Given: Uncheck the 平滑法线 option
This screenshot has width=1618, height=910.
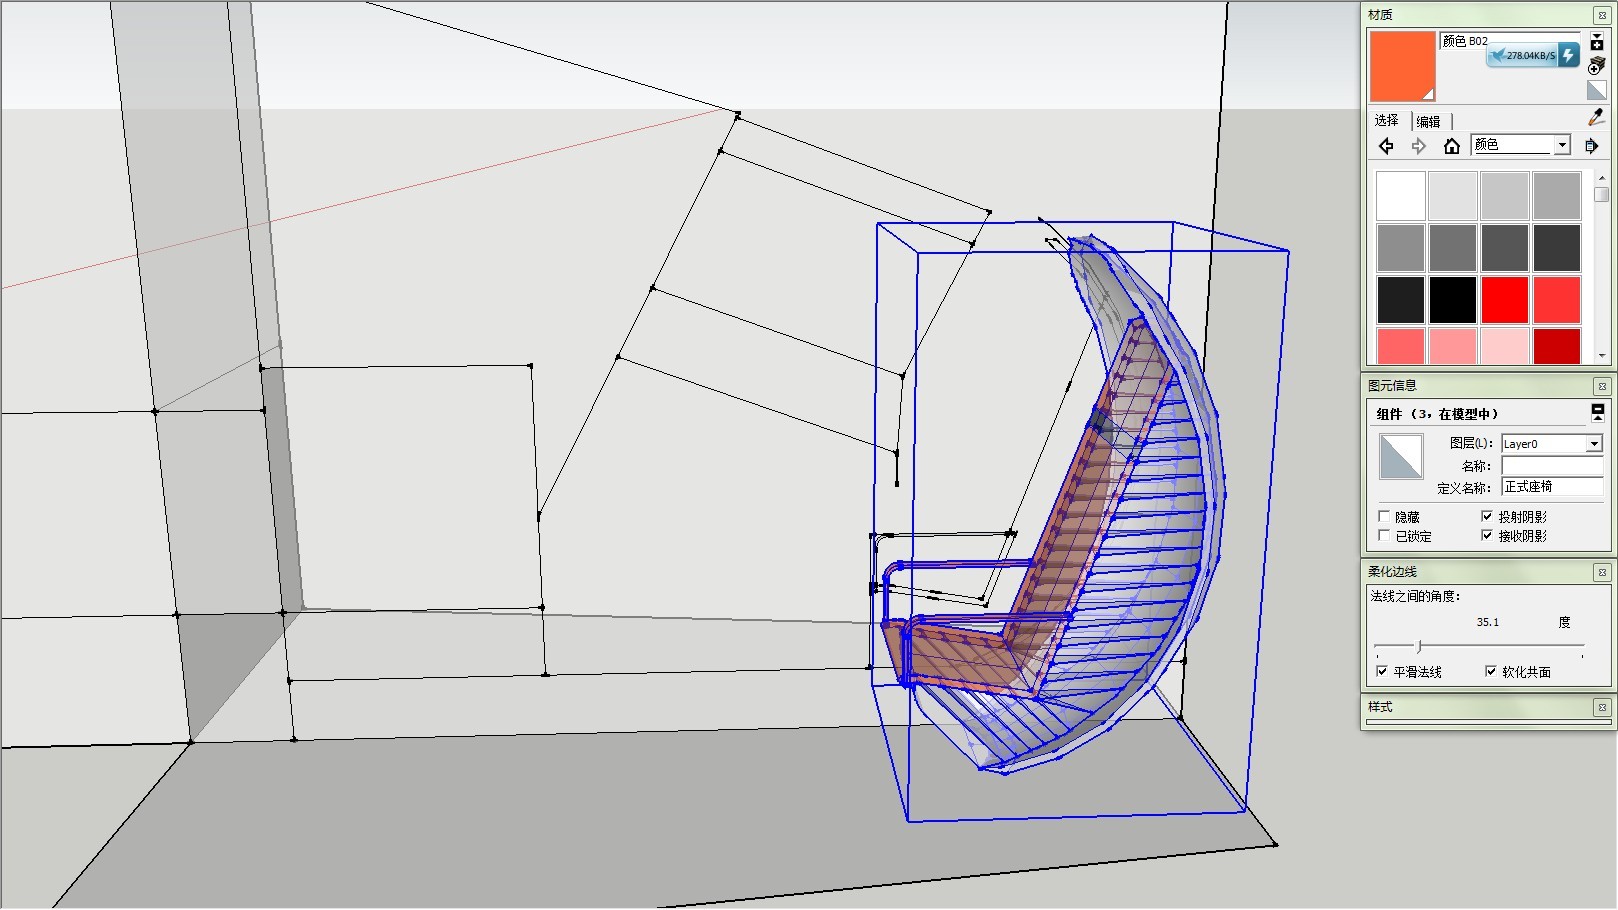Looking at the screenshot, I should click(x=1382, y=672).
